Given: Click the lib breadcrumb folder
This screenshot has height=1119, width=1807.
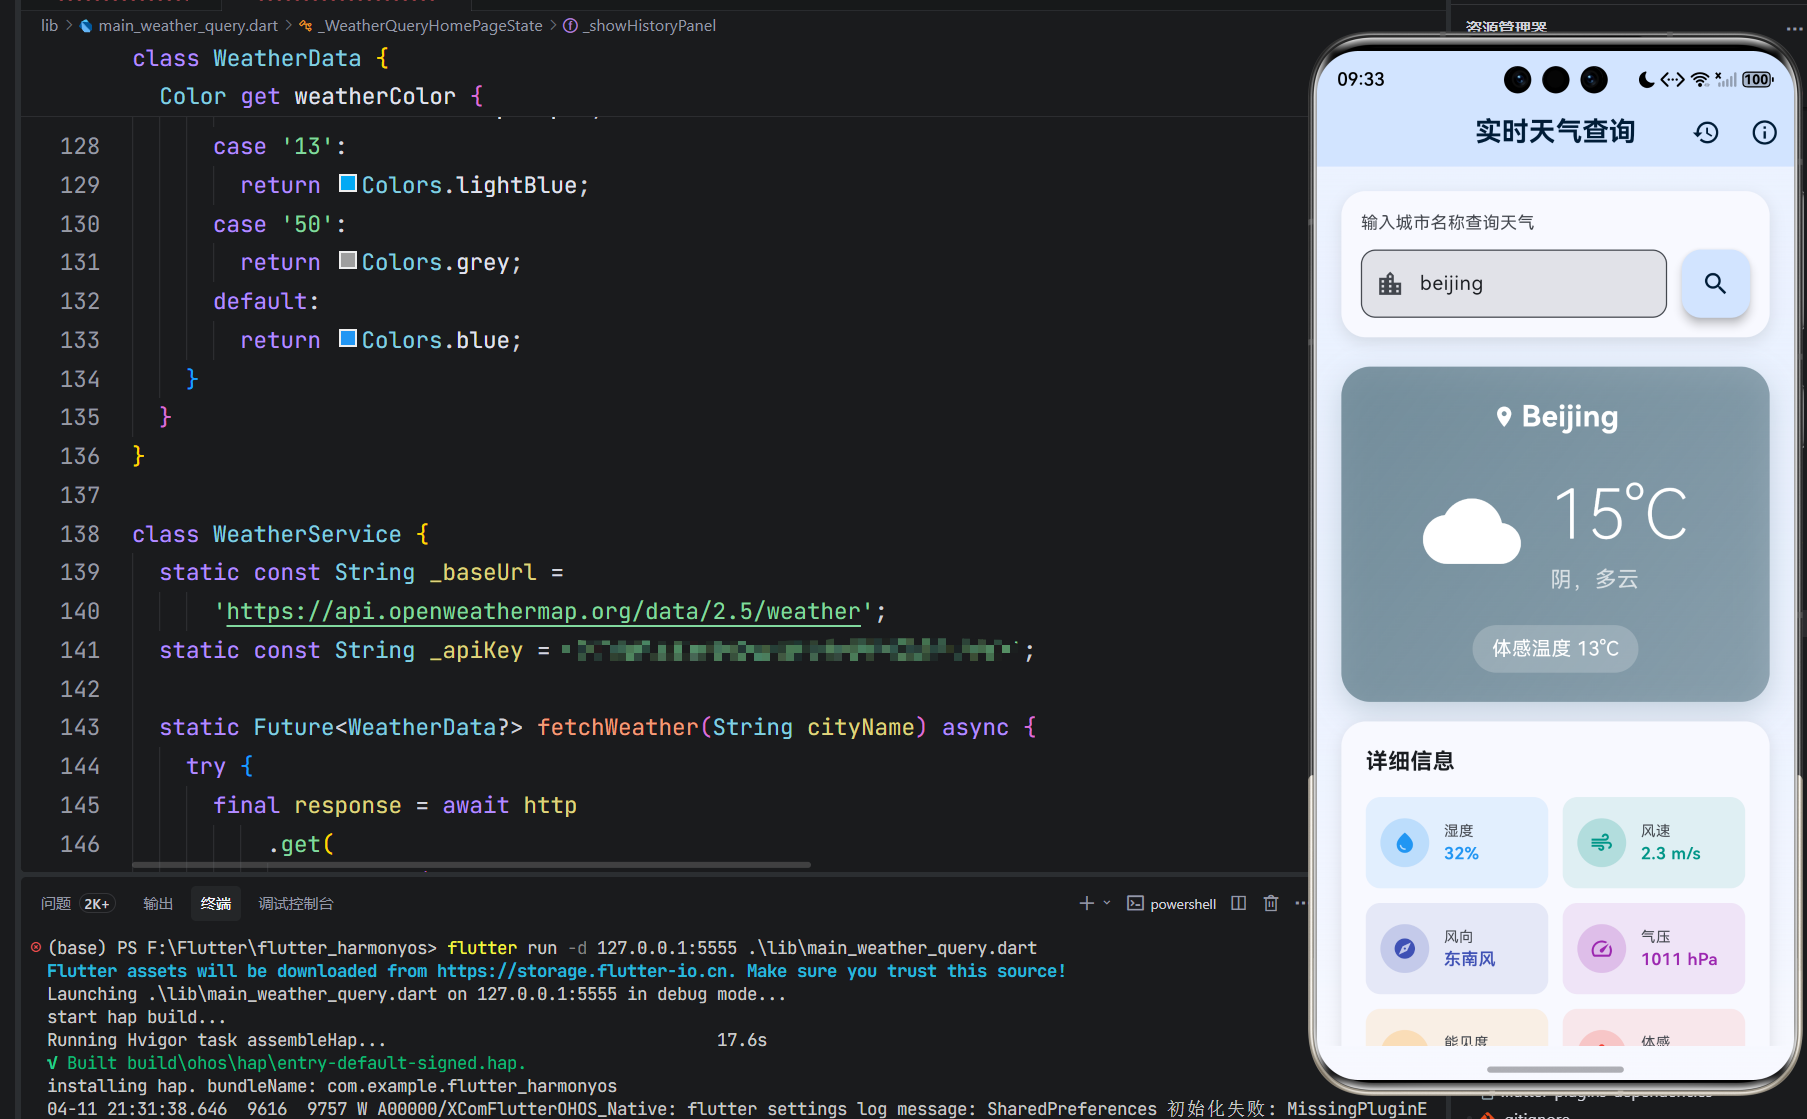Looking at the screenshot, I should [x=49, y=25].
